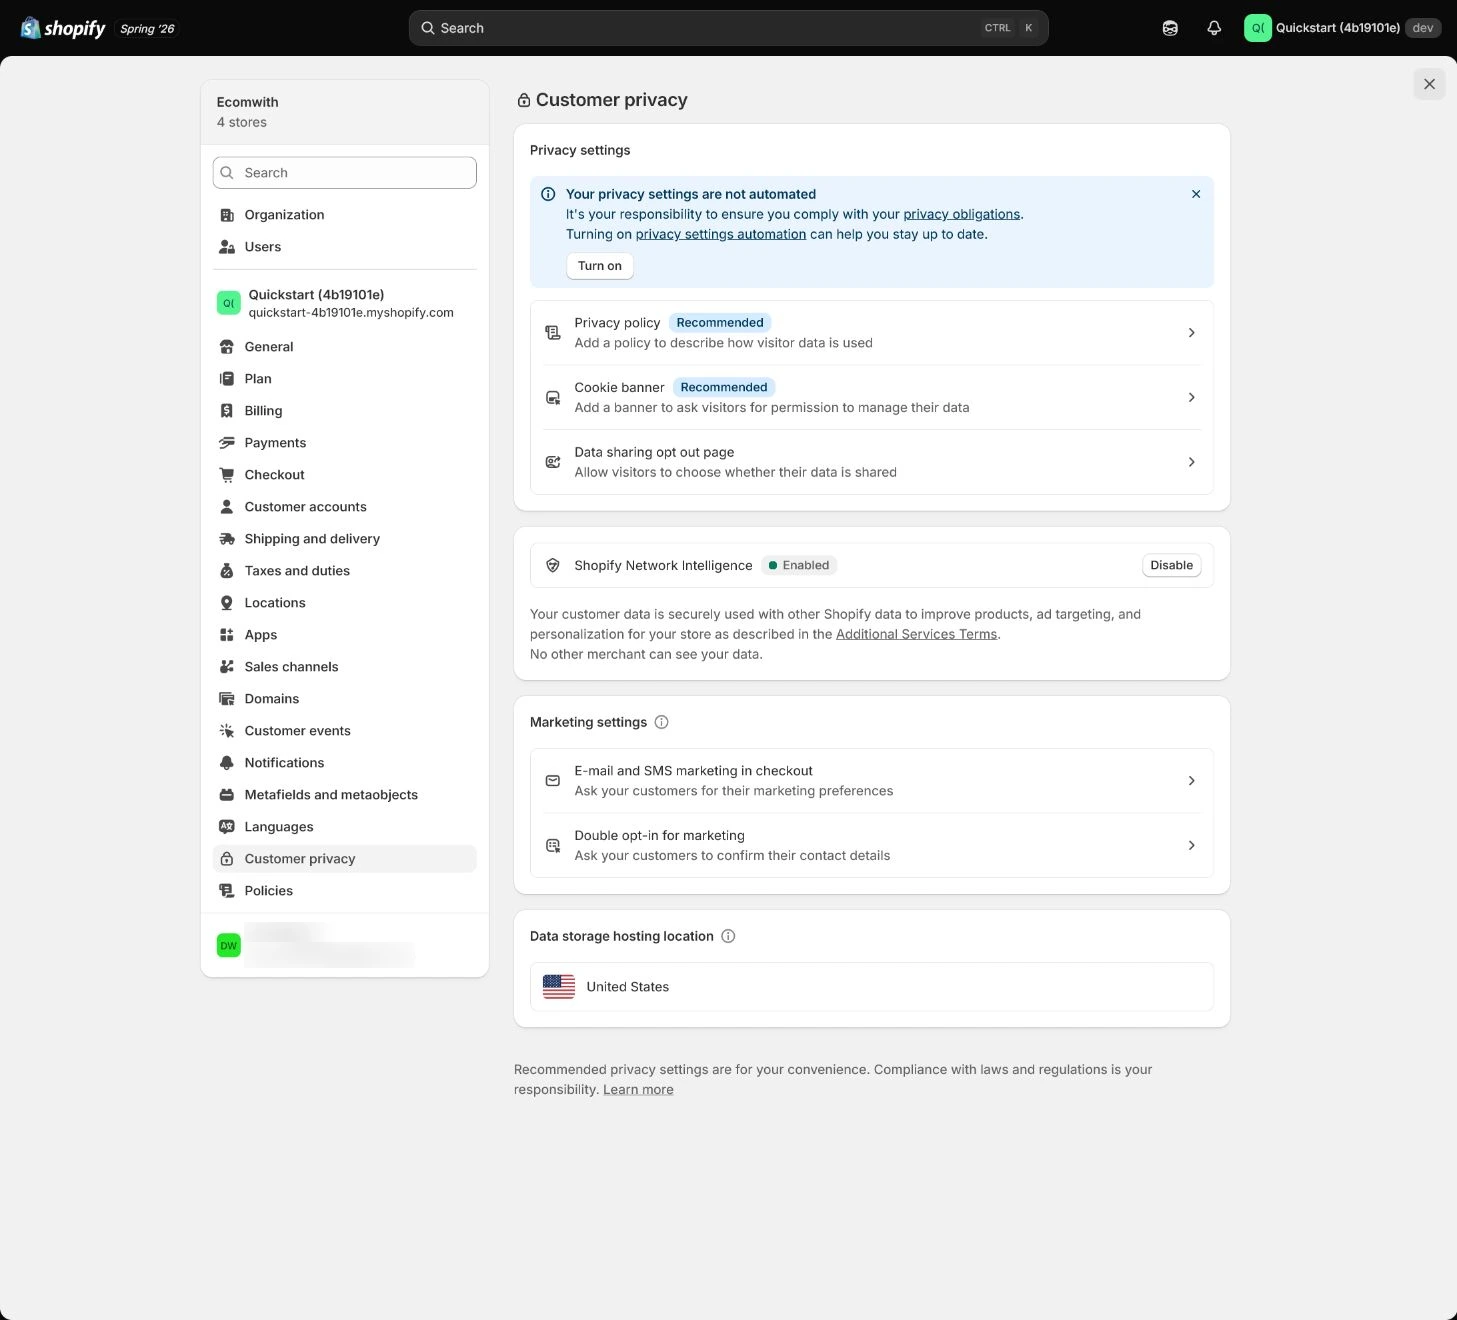Open the privacy settings automation link

point(721,234)
